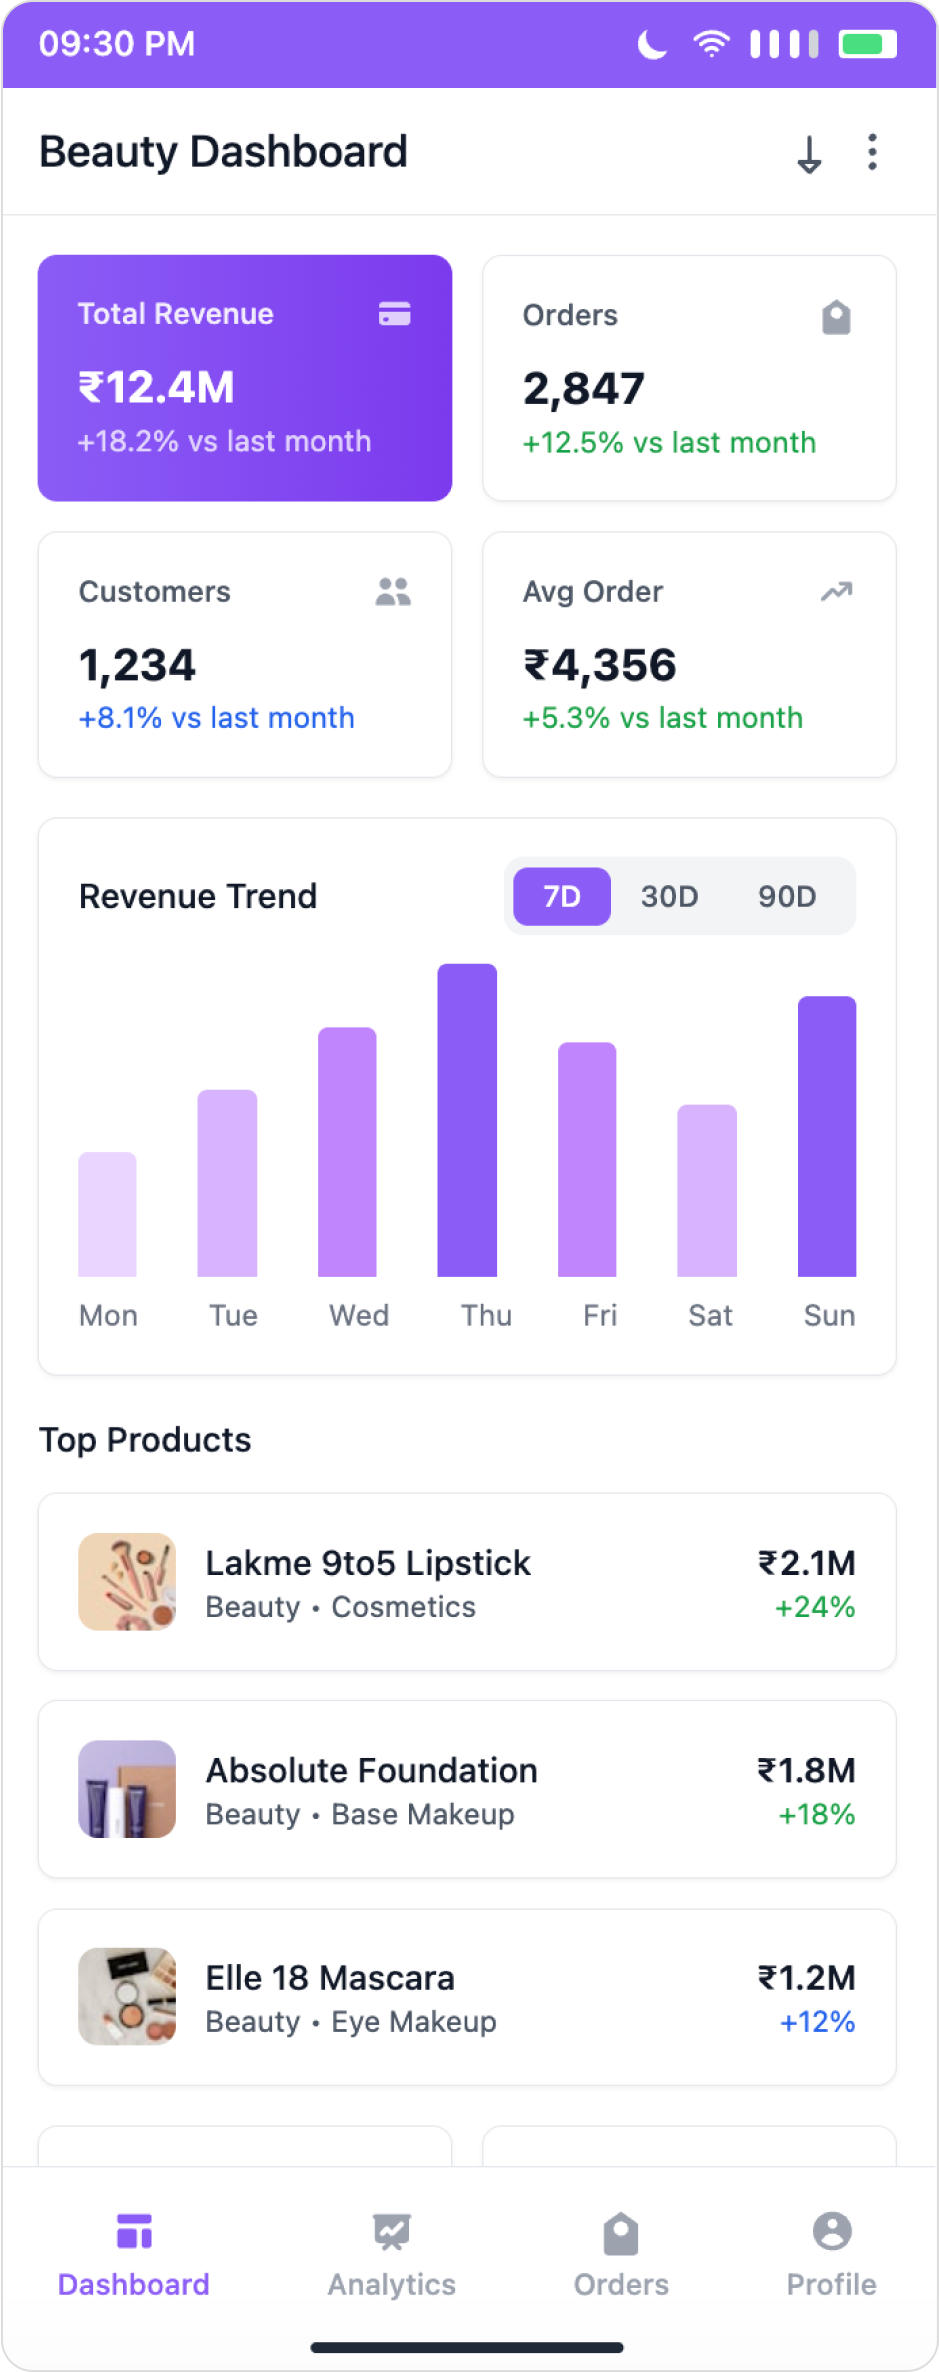Tap the trending arrow icon on Avg Order
Screen dimensions: 939x2372
tap(836, 592)
